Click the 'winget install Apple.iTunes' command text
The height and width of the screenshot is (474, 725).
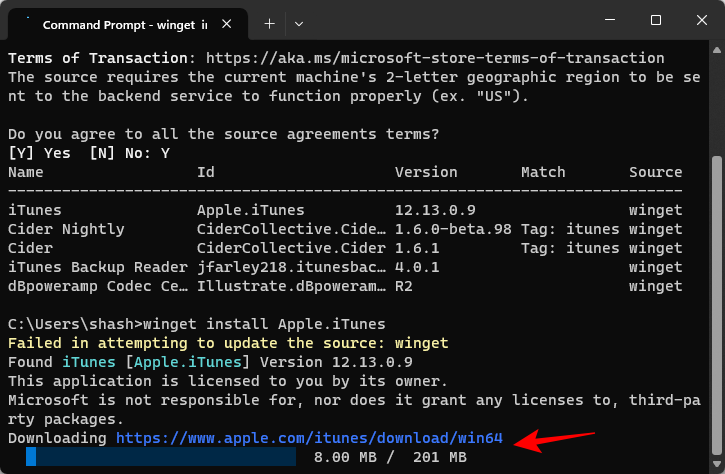coord(260,324)
